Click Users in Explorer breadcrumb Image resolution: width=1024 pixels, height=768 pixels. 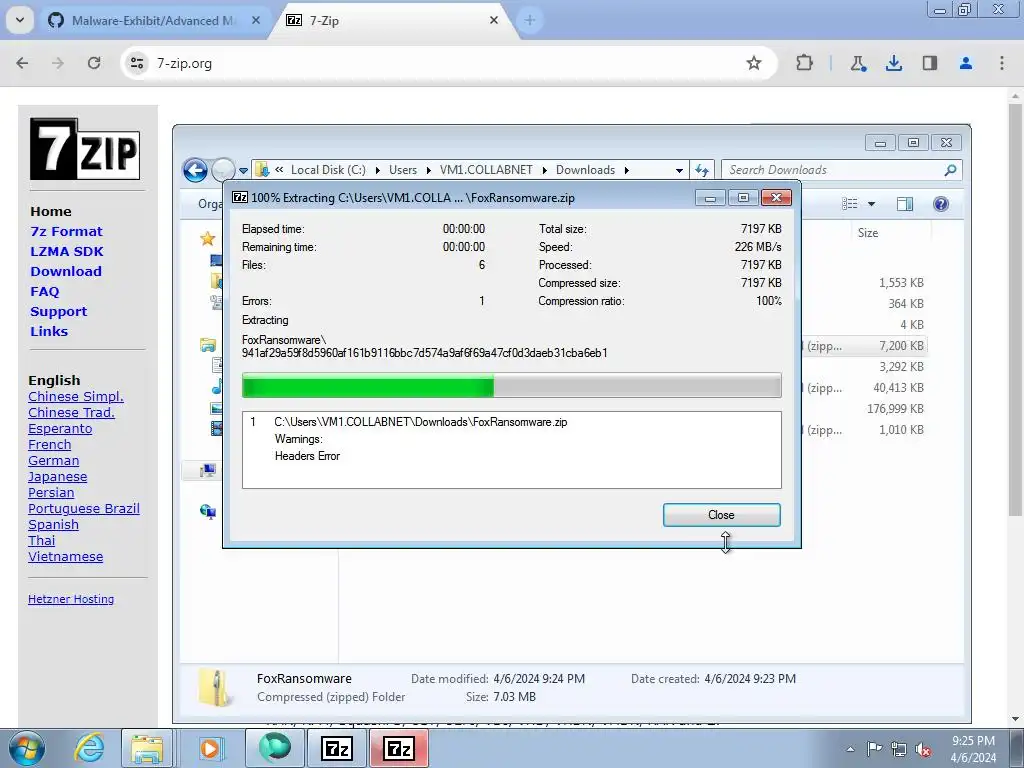click(x=403, y=170)
